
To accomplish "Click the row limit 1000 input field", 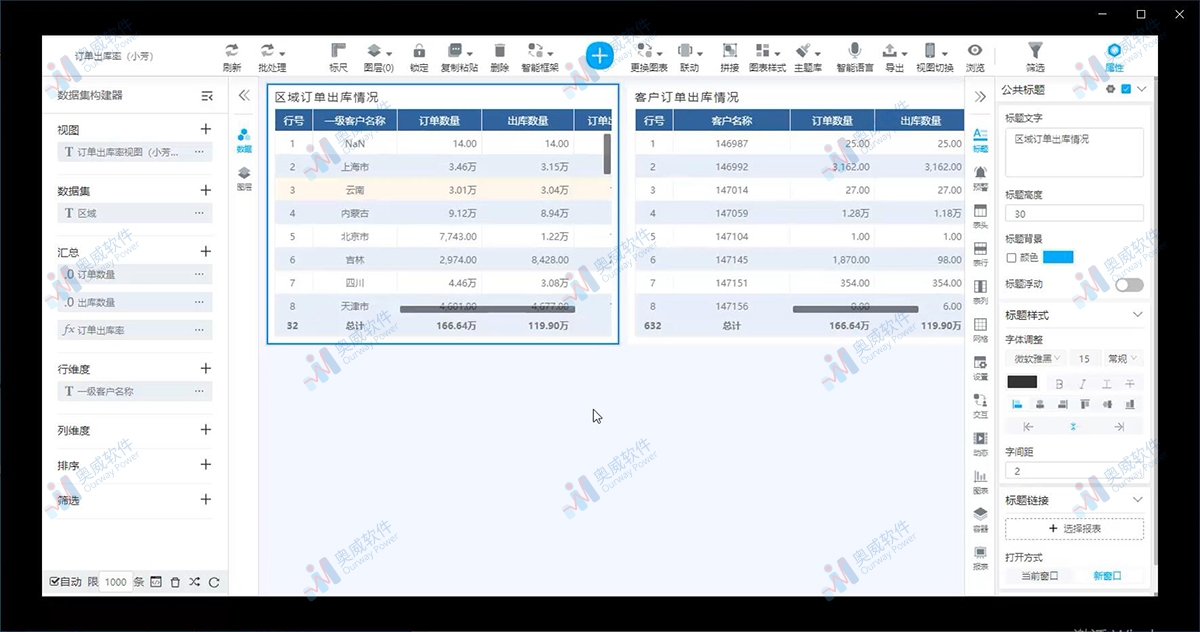I will click(116, 582).
